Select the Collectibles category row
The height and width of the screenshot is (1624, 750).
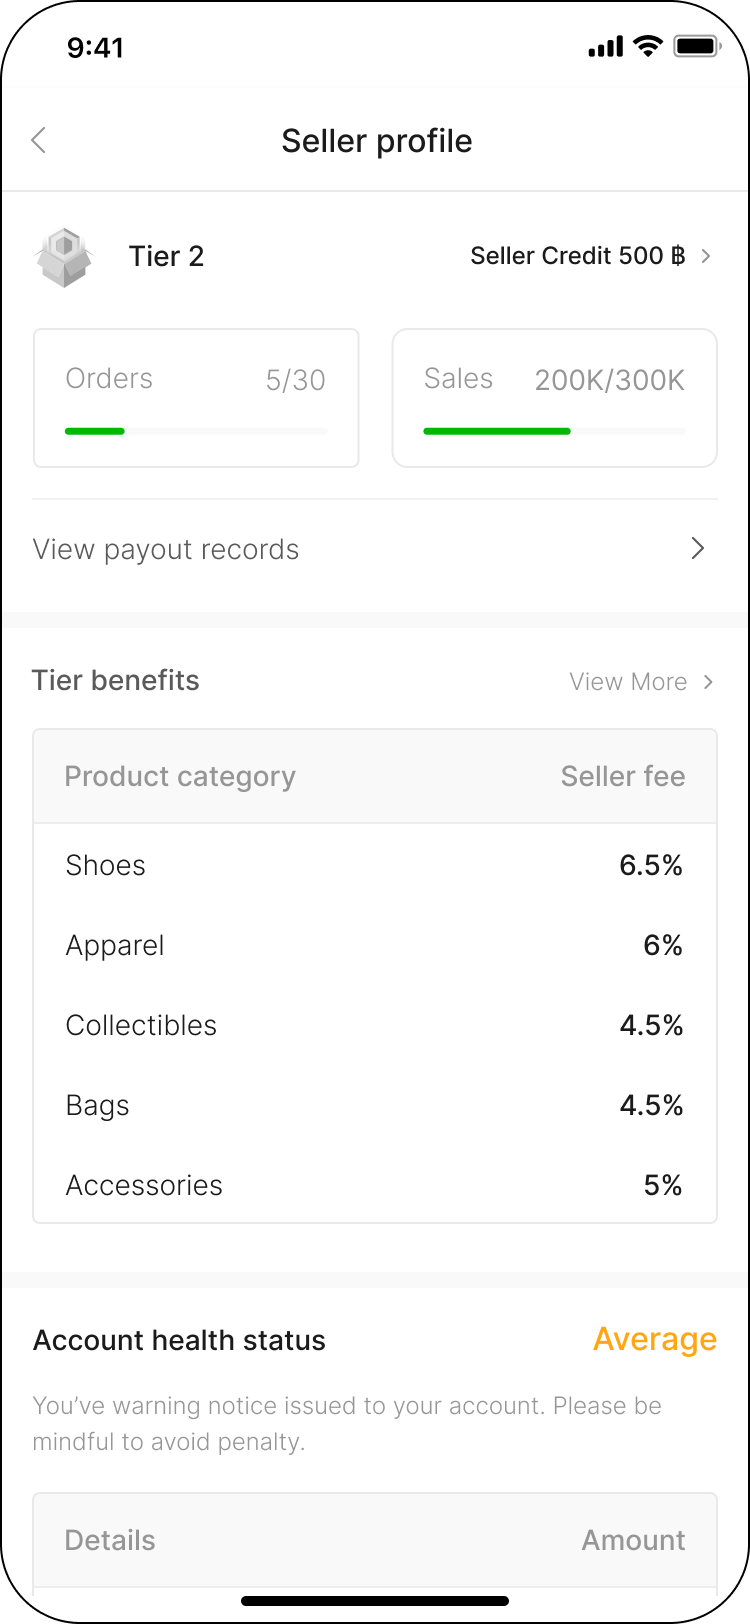(374, 1025)
